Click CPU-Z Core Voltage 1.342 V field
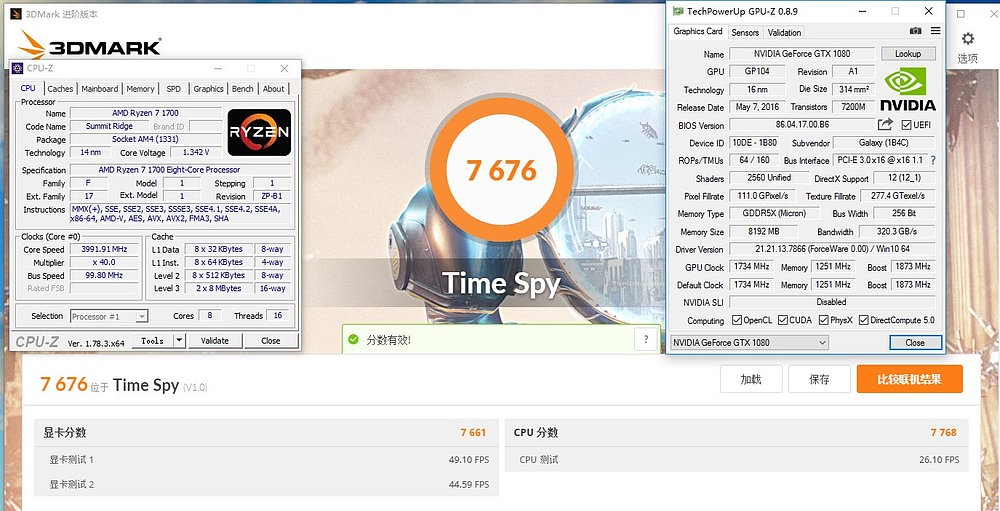Image resolution: width=1000 pixels, height=511 pixels. pyautogui.click(x=196, y=152)
